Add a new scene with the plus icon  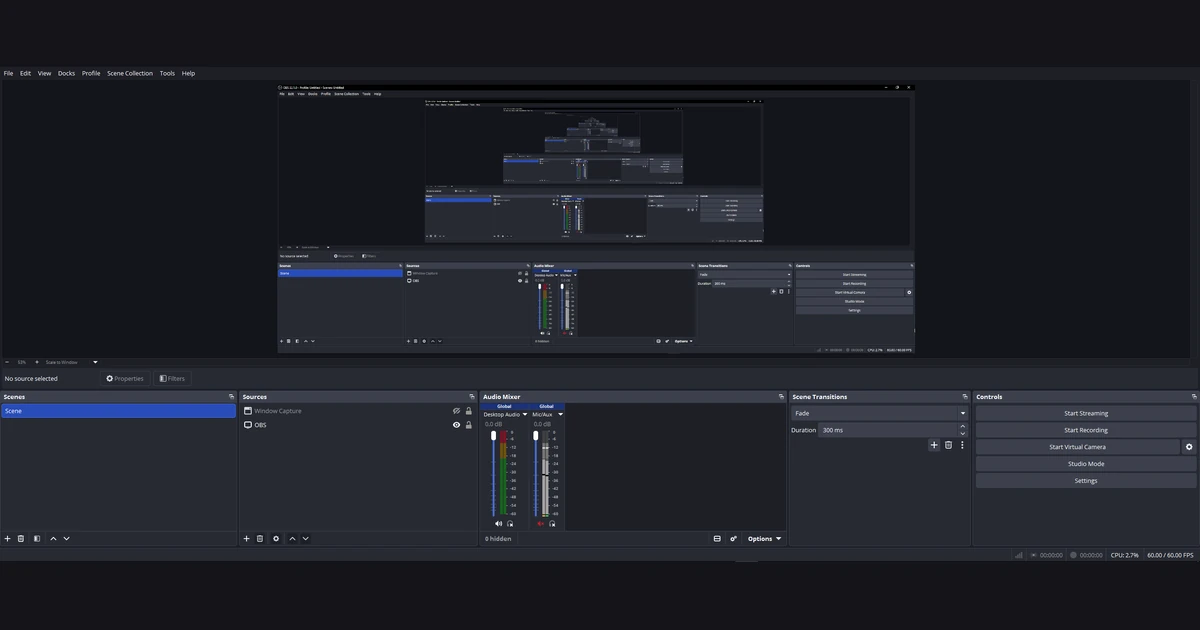[x=7, y=538]
